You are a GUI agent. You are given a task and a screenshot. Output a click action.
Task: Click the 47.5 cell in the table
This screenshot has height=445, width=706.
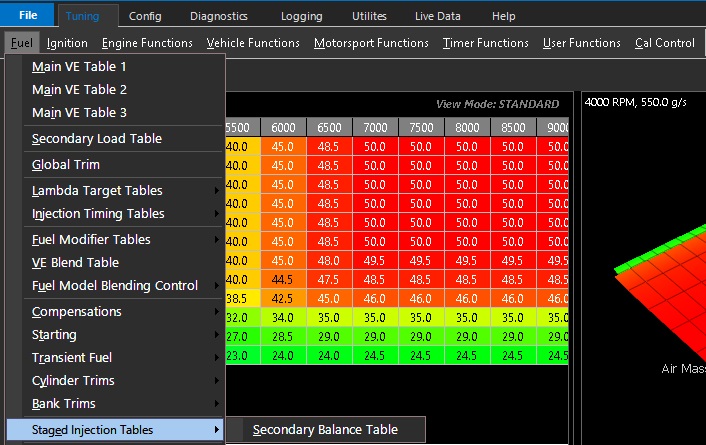click(x=329, y=280)
